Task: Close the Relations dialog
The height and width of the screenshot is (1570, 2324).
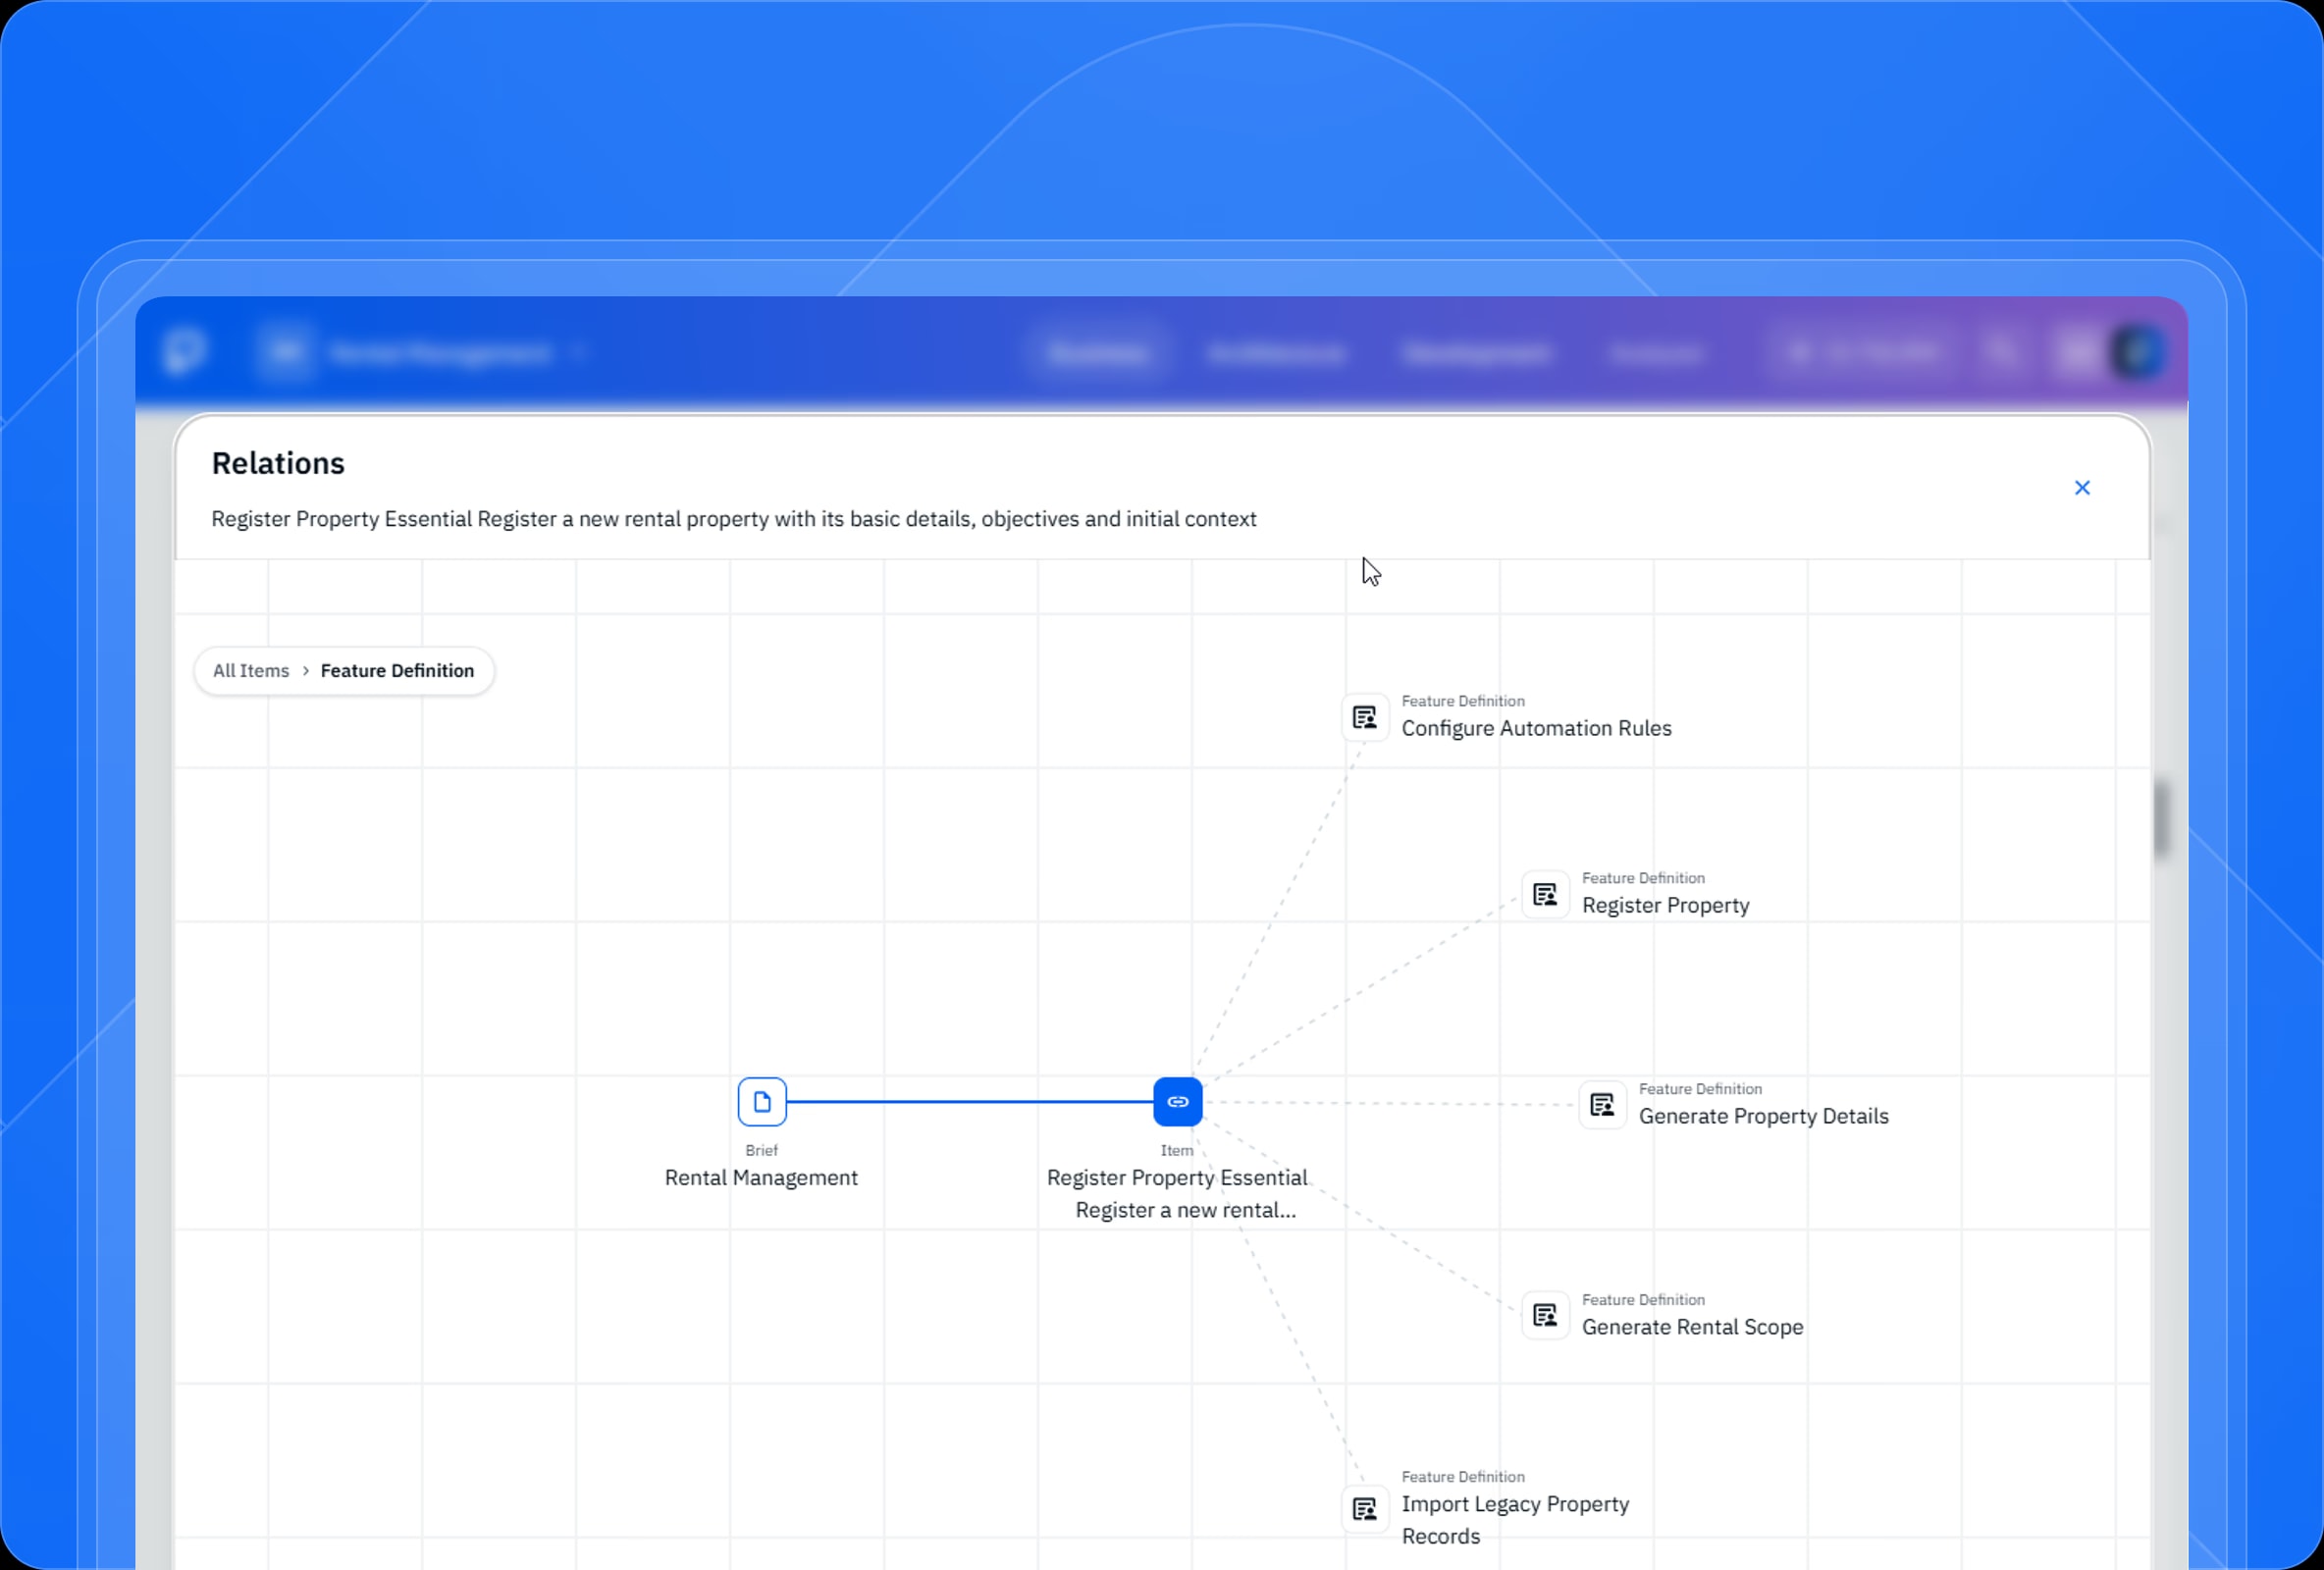Action: (2082, 488)
